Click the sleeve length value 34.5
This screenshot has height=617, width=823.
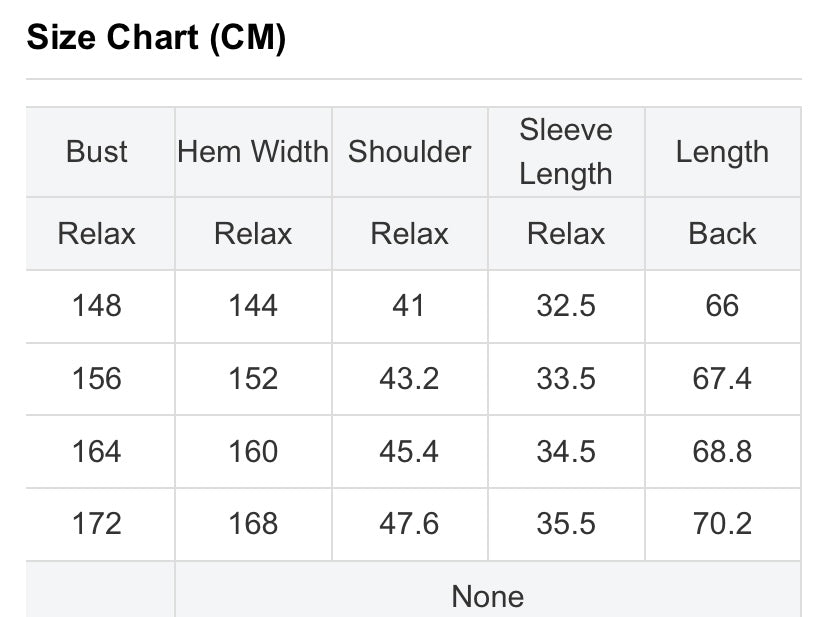coord(566,452)
